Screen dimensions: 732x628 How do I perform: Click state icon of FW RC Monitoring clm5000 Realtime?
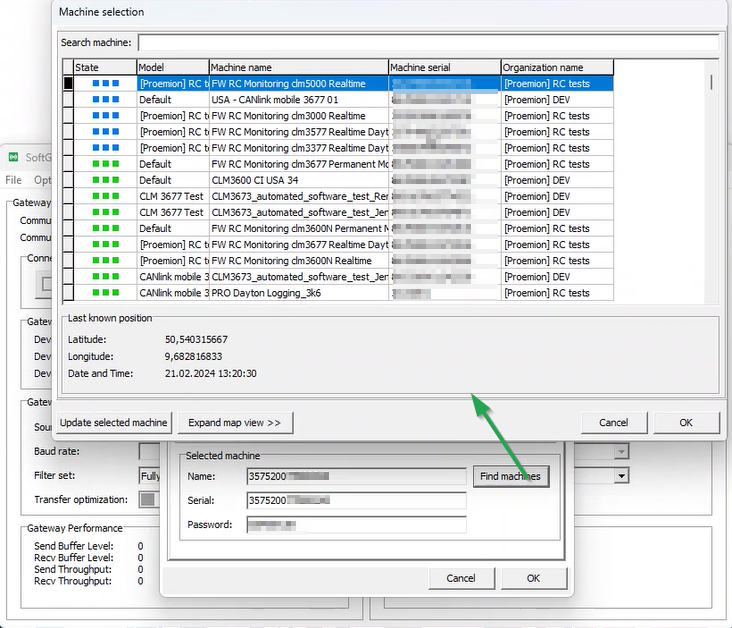point(106,84)
